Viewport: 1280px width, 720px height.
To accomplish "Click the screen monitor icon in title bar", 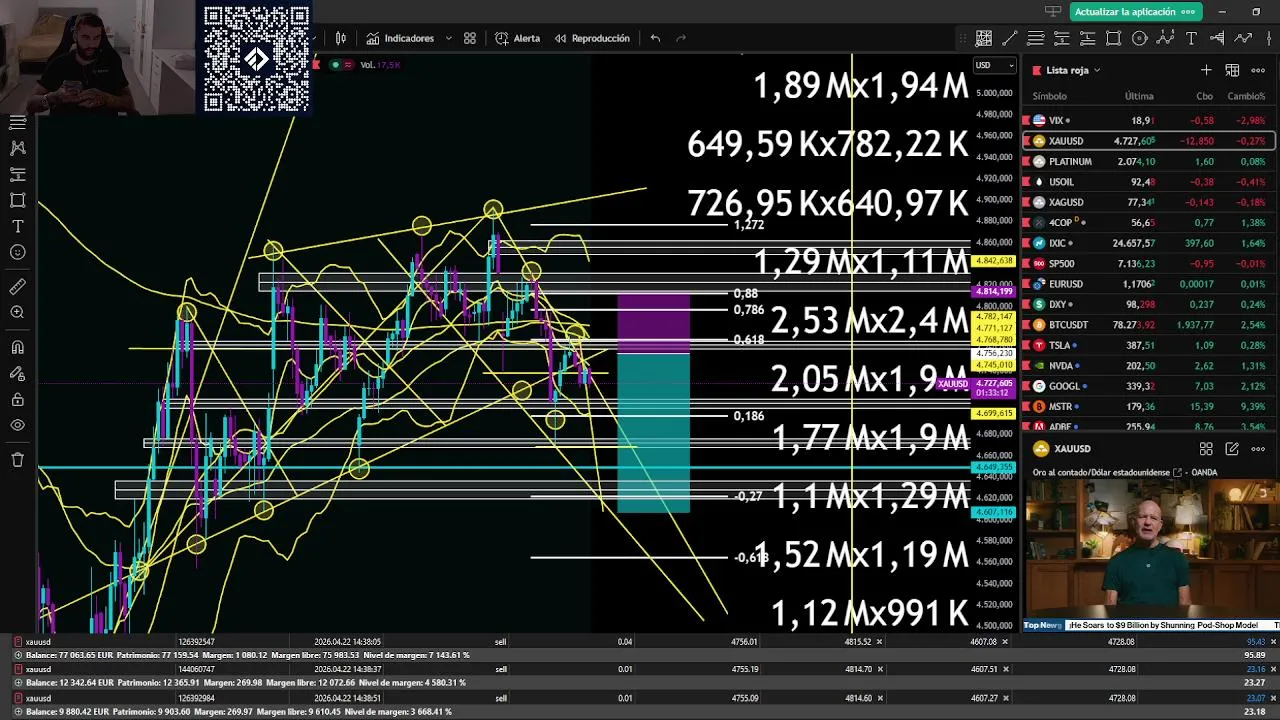I will click(1052, 11).
